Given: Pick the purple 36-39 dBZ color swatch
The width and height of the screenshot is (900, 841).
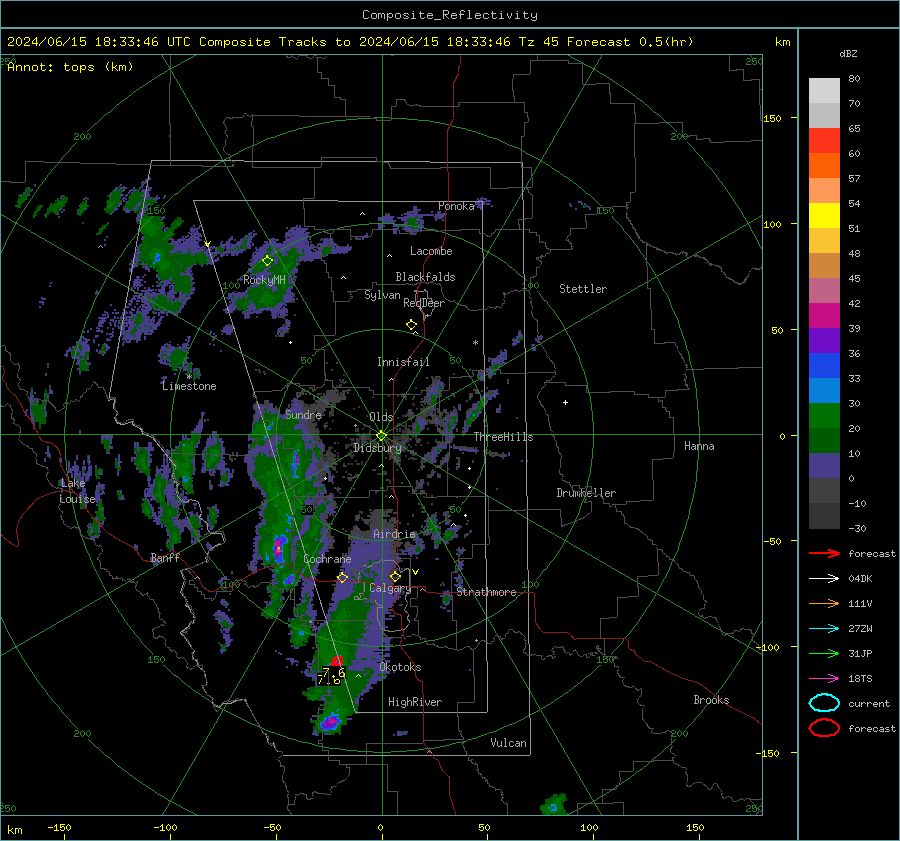Looking at the screenshot, I should [x=824, y=341].
